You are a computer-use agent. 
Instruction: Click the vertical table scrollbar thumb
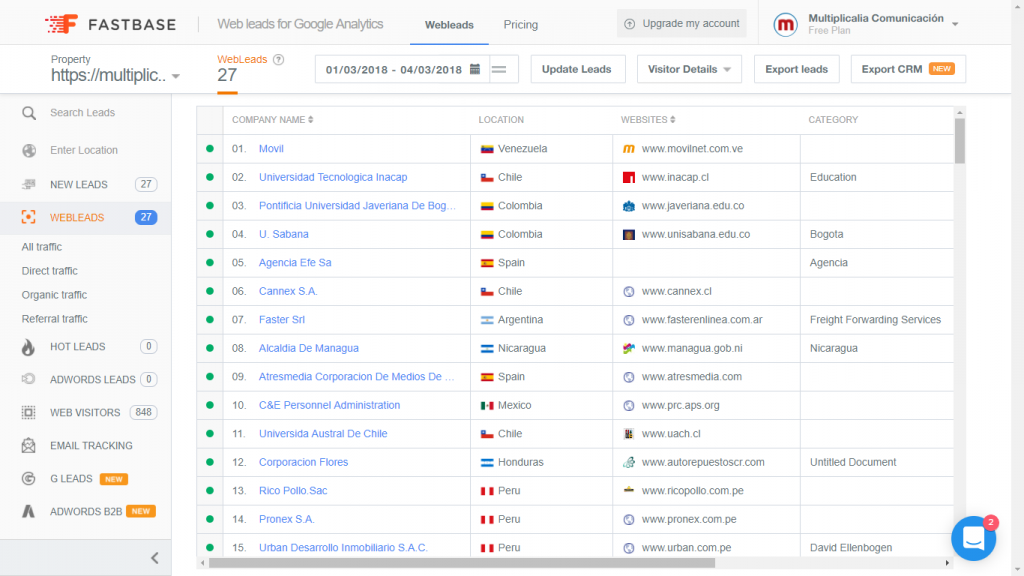(x=959, y=140)
